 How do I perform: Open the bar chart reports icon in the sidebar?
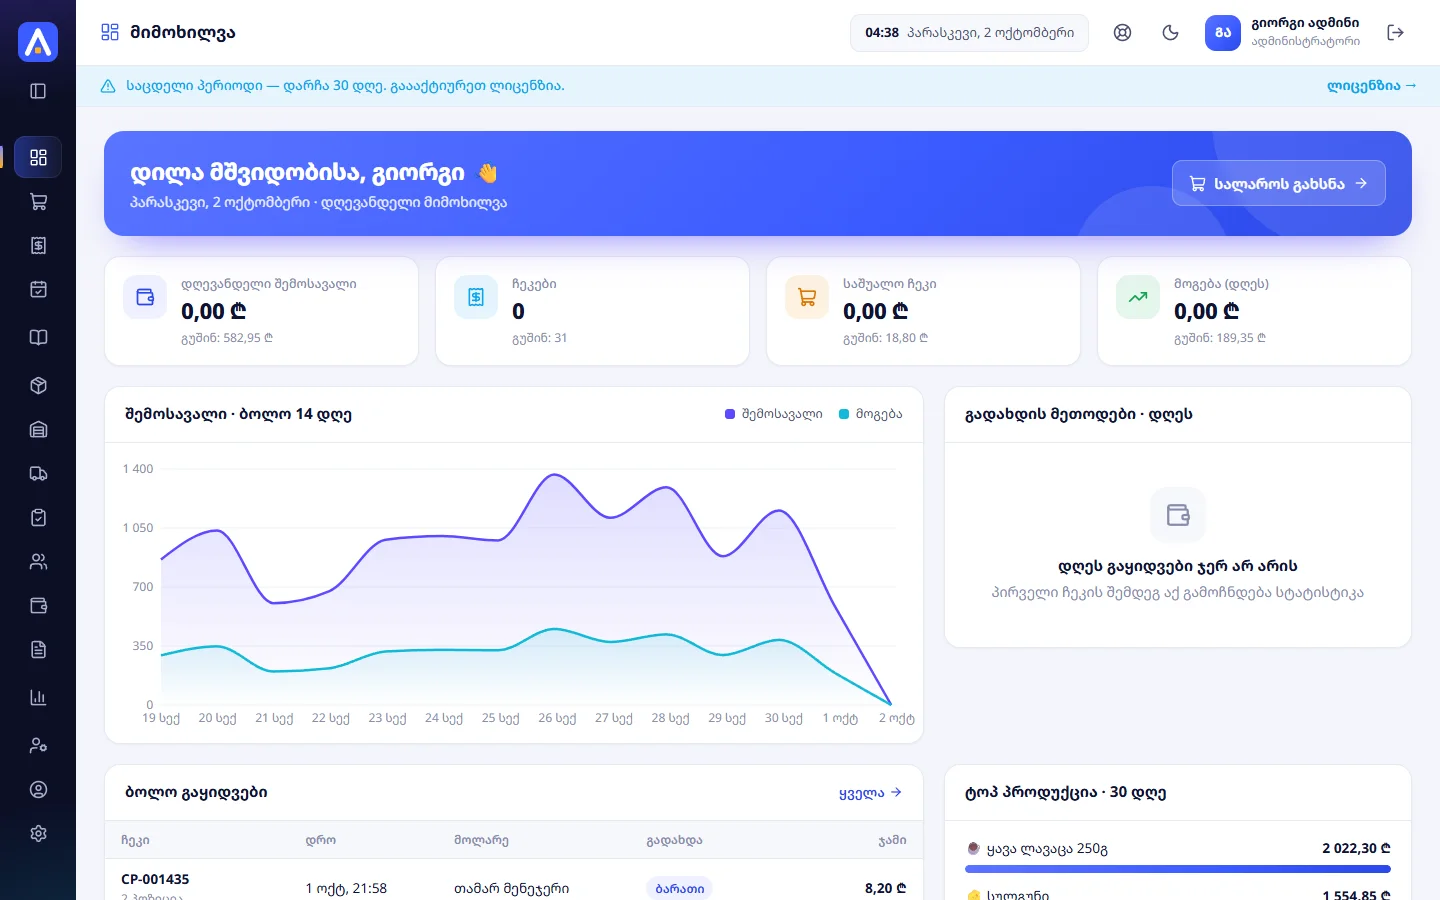coord(38,697)
